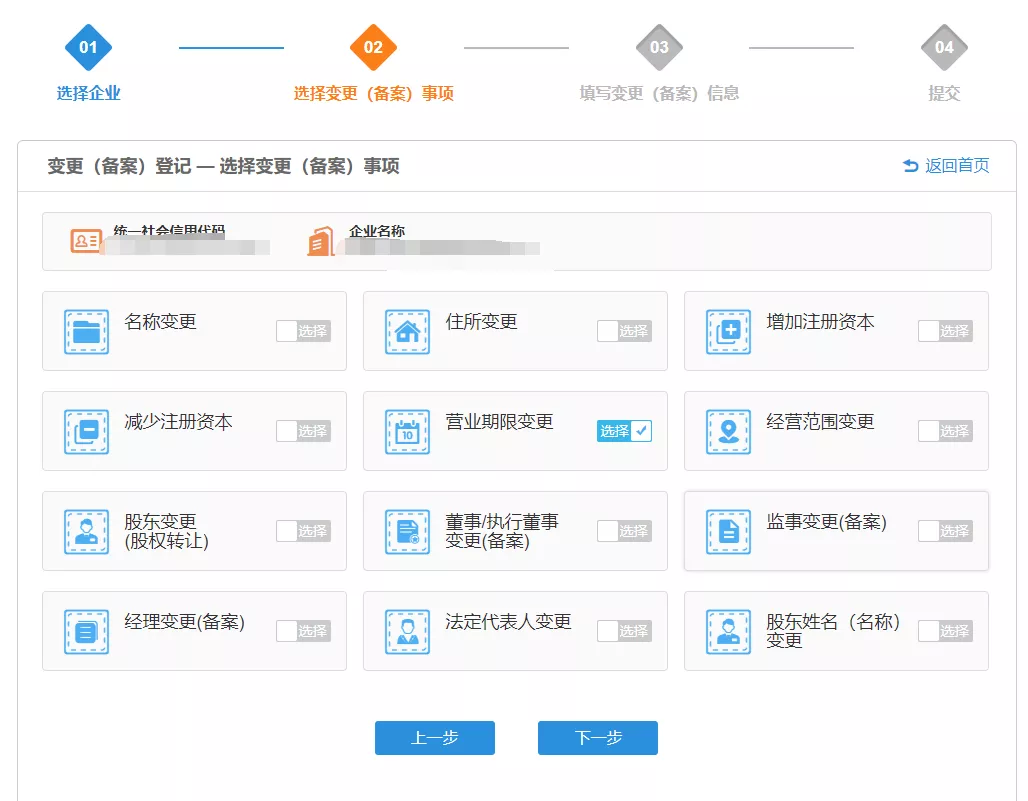Select the 营业期限变更 calendar icon

pos(409,431)
